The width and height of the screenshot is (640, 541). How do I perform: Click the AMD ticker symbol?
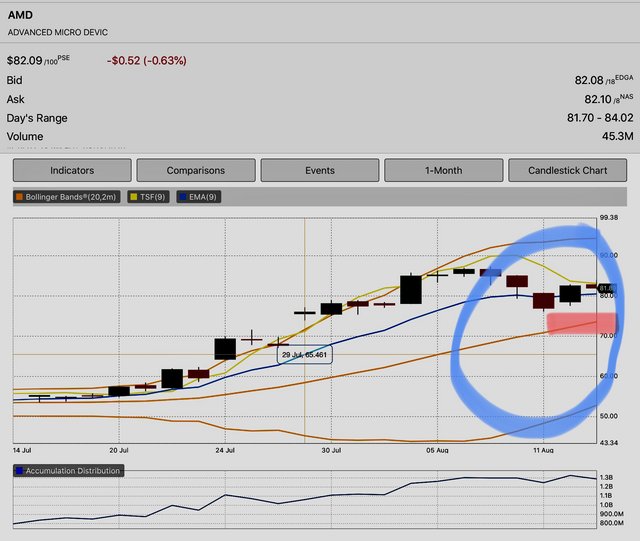20,15
